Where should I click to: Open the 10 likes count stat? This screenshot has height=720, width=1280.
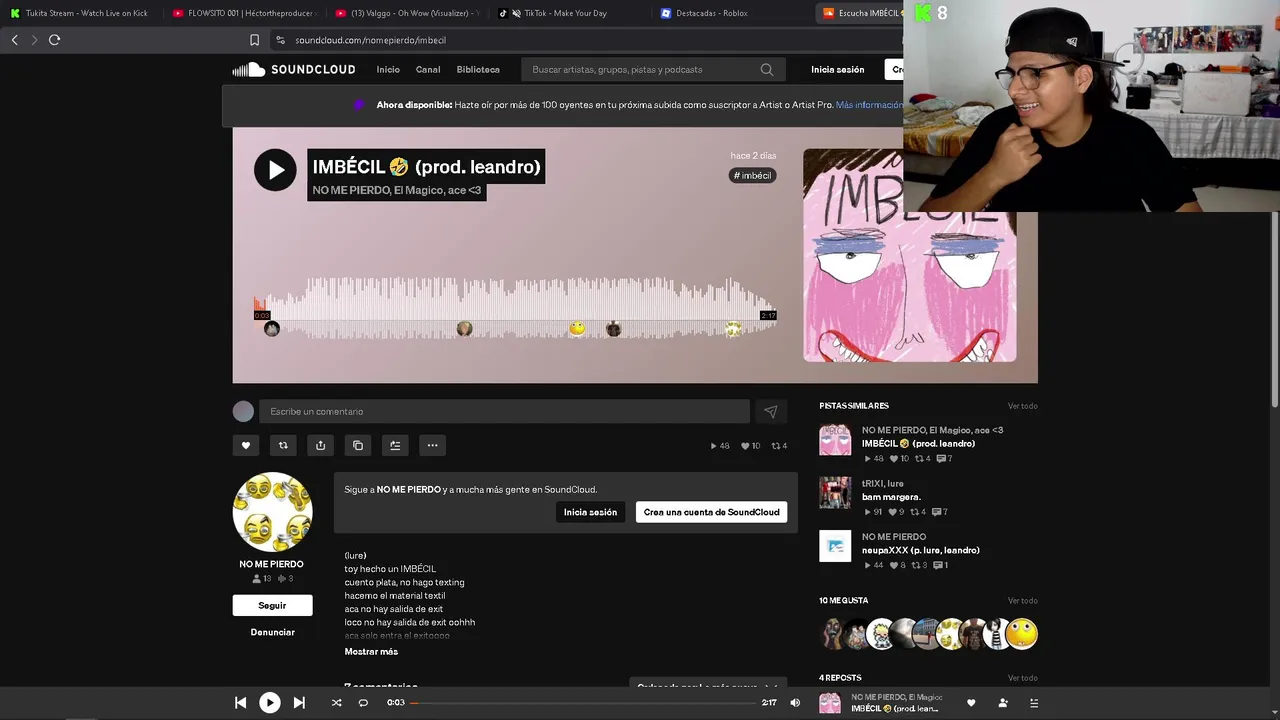(x=750, y=446)
